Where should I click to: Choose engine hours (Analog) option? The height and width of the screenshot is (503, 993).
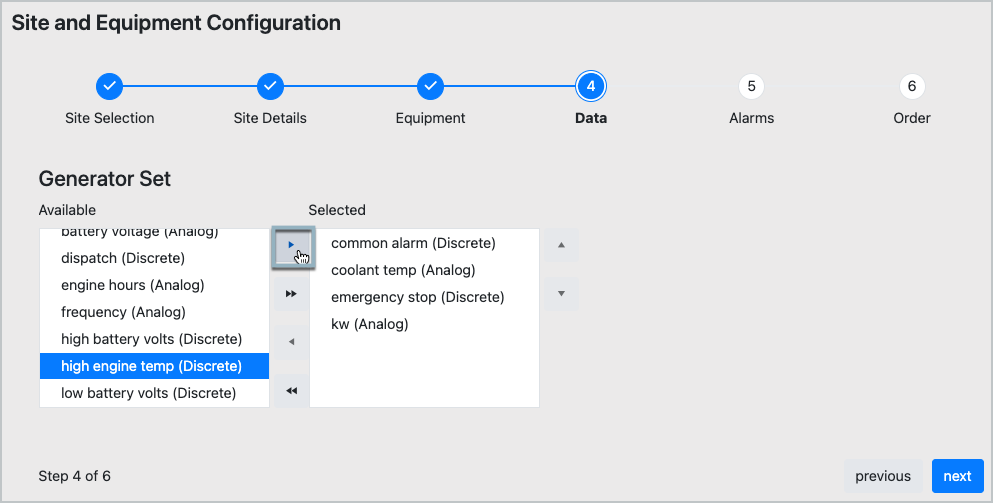tap(133, 285)
